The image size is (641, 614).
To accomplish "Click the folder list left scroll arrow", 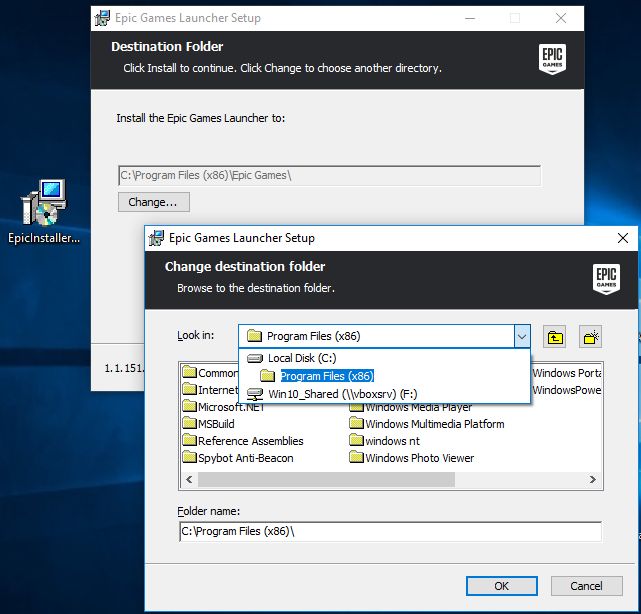I will (189, 479).
